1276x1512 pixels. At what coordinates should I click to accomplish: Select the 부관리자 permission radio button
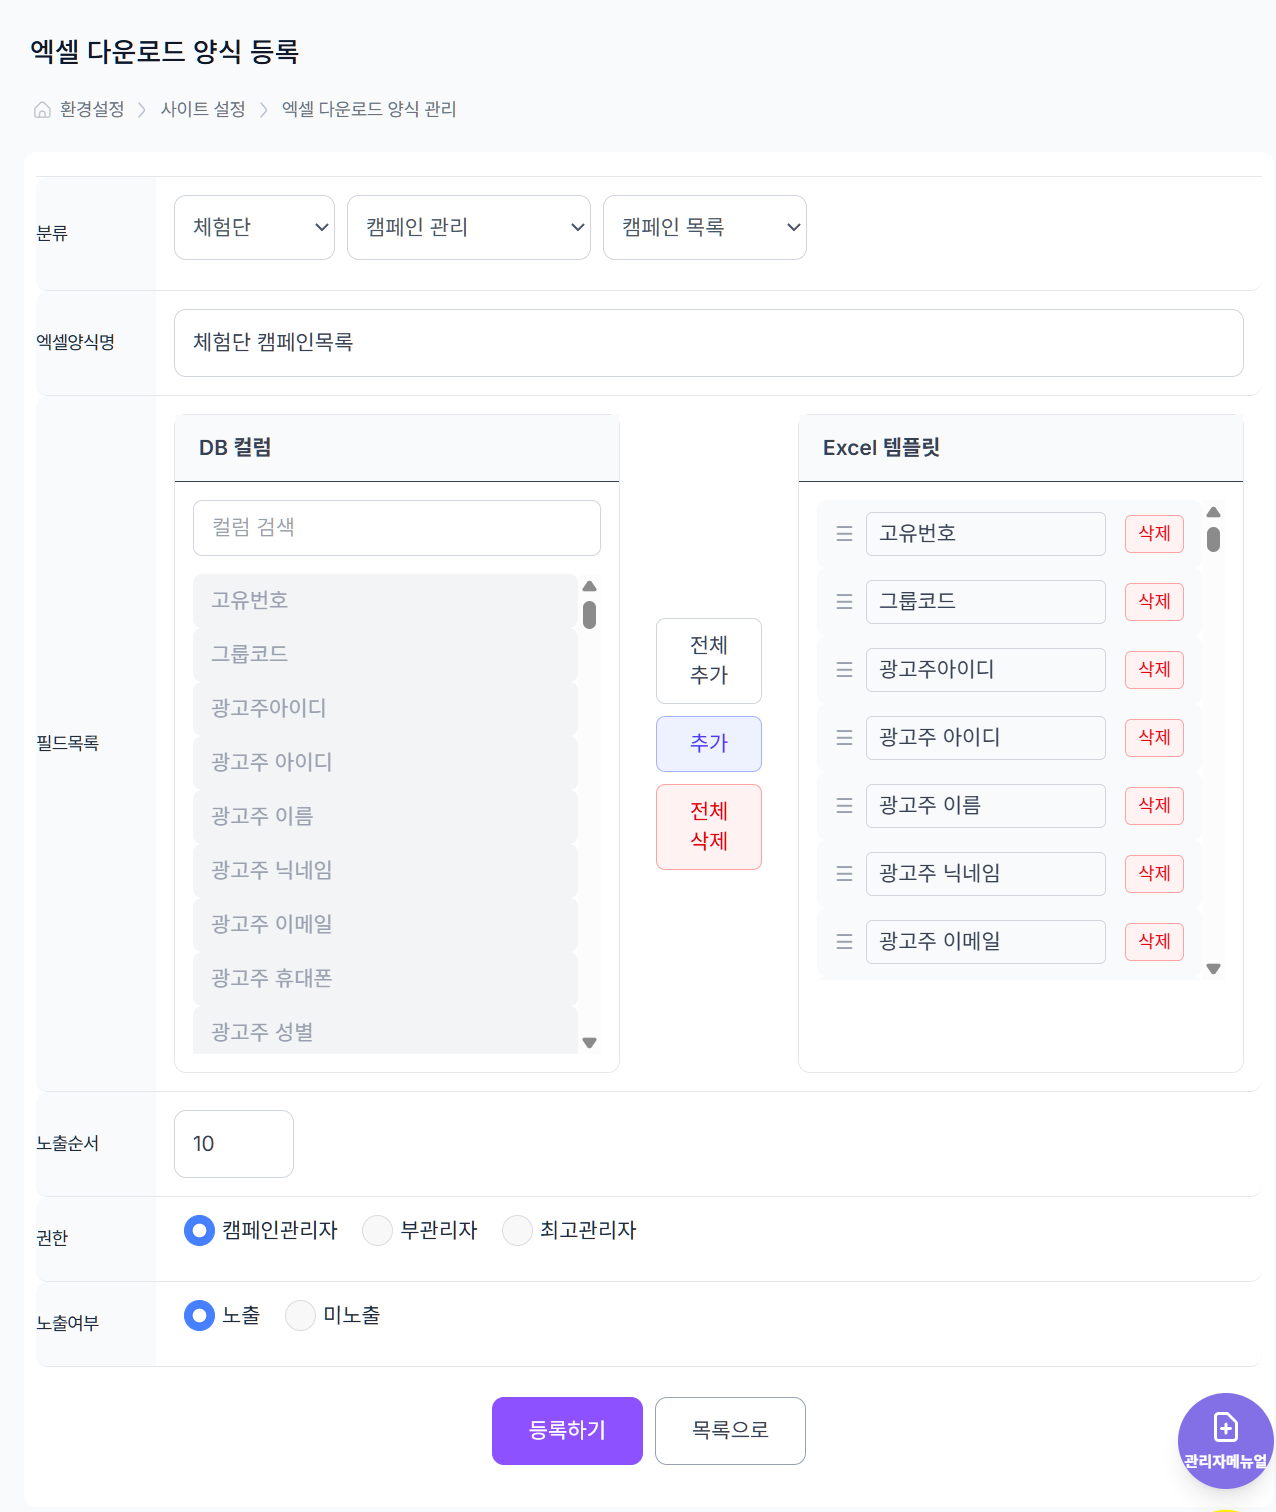(377, 1230)
